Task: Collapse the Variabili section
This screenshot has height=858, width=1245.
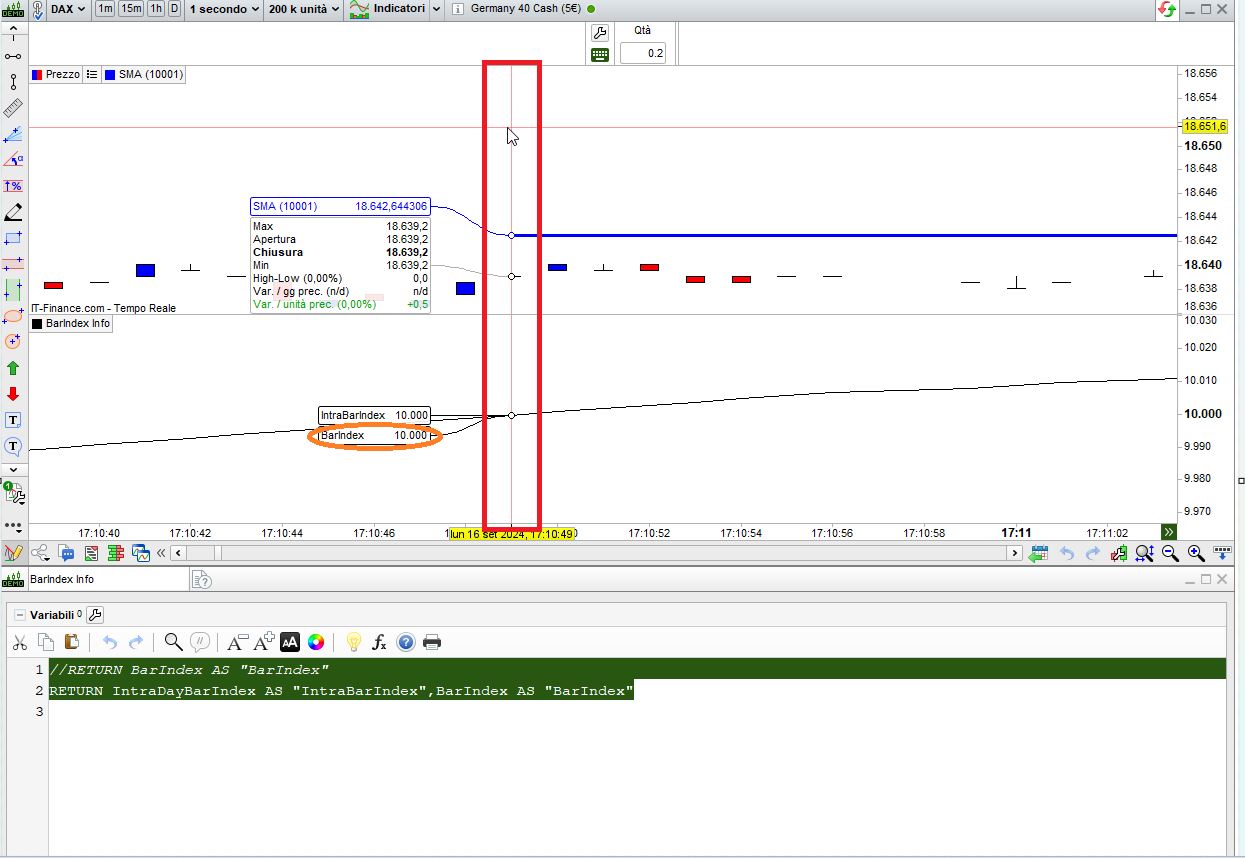Action: pos(20,615)
